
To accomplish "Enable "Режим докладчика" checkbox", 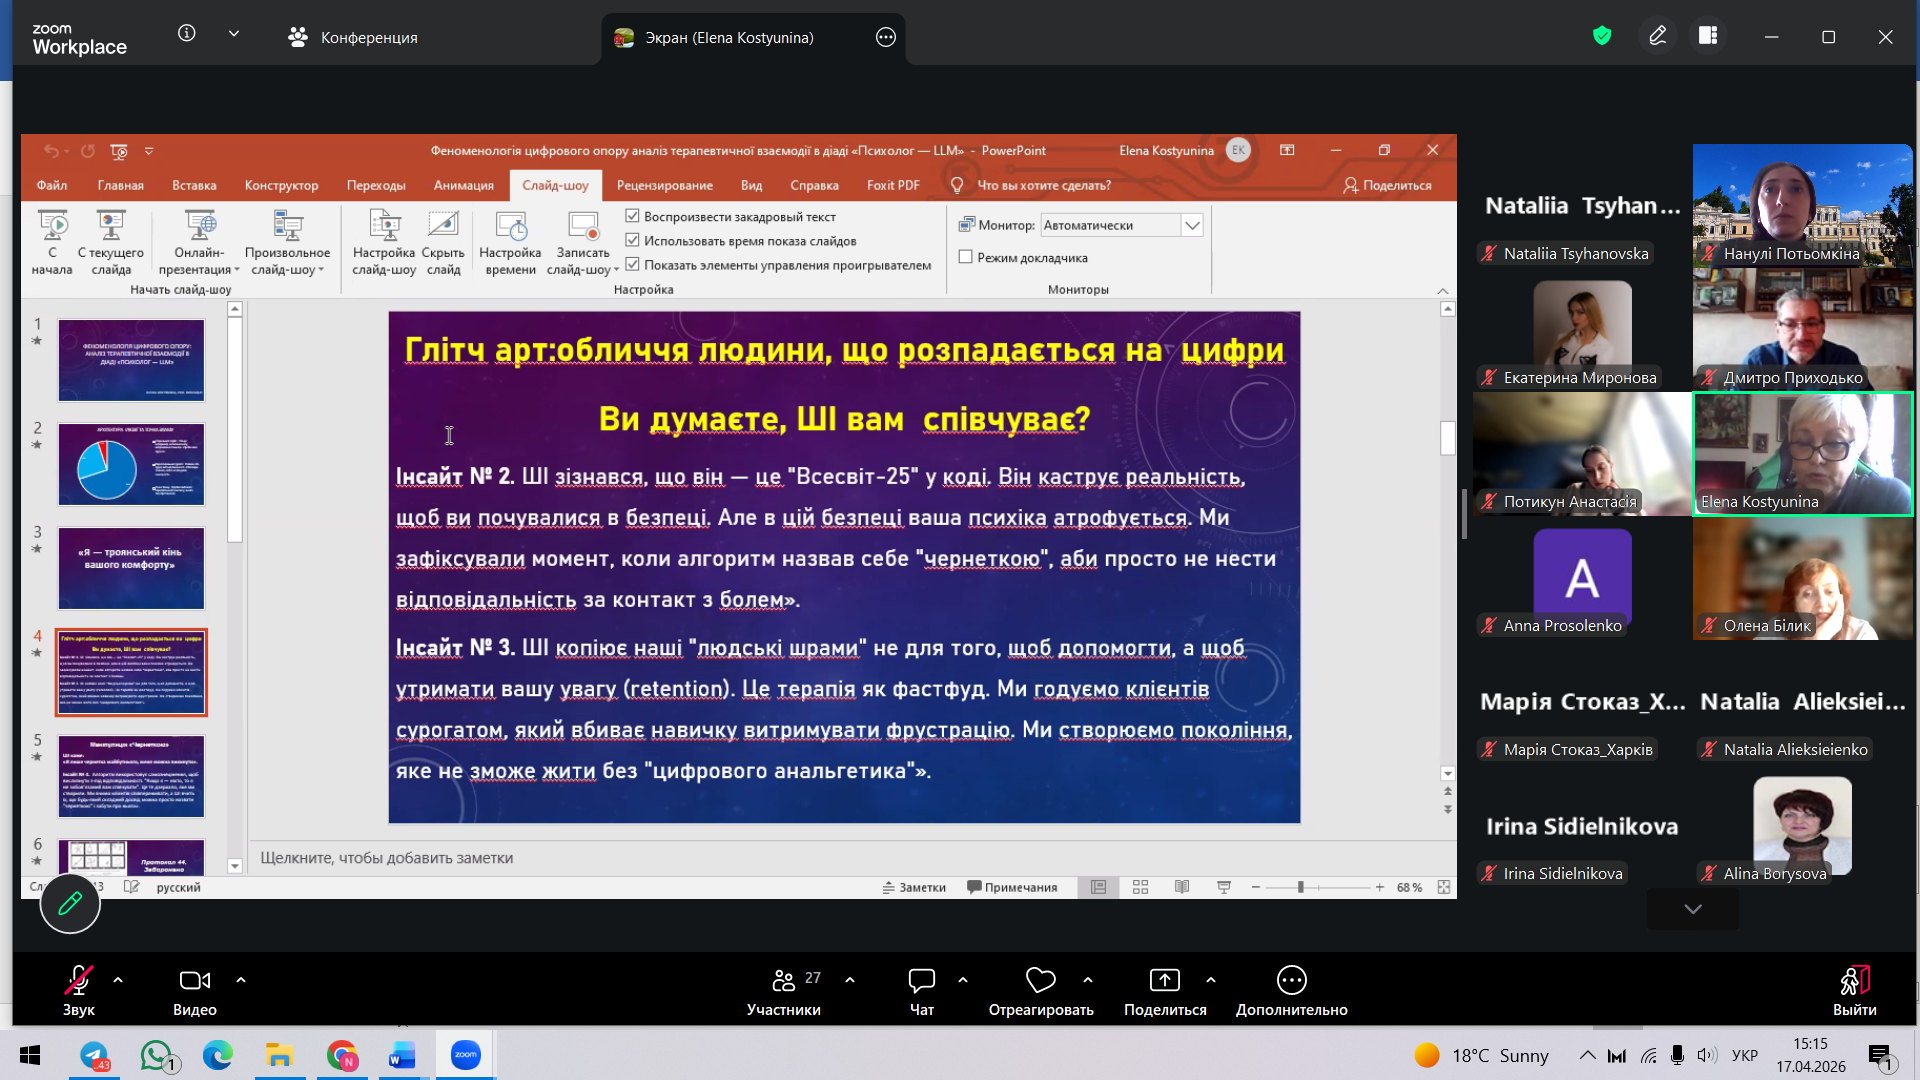I will click(x=966, y=257).
